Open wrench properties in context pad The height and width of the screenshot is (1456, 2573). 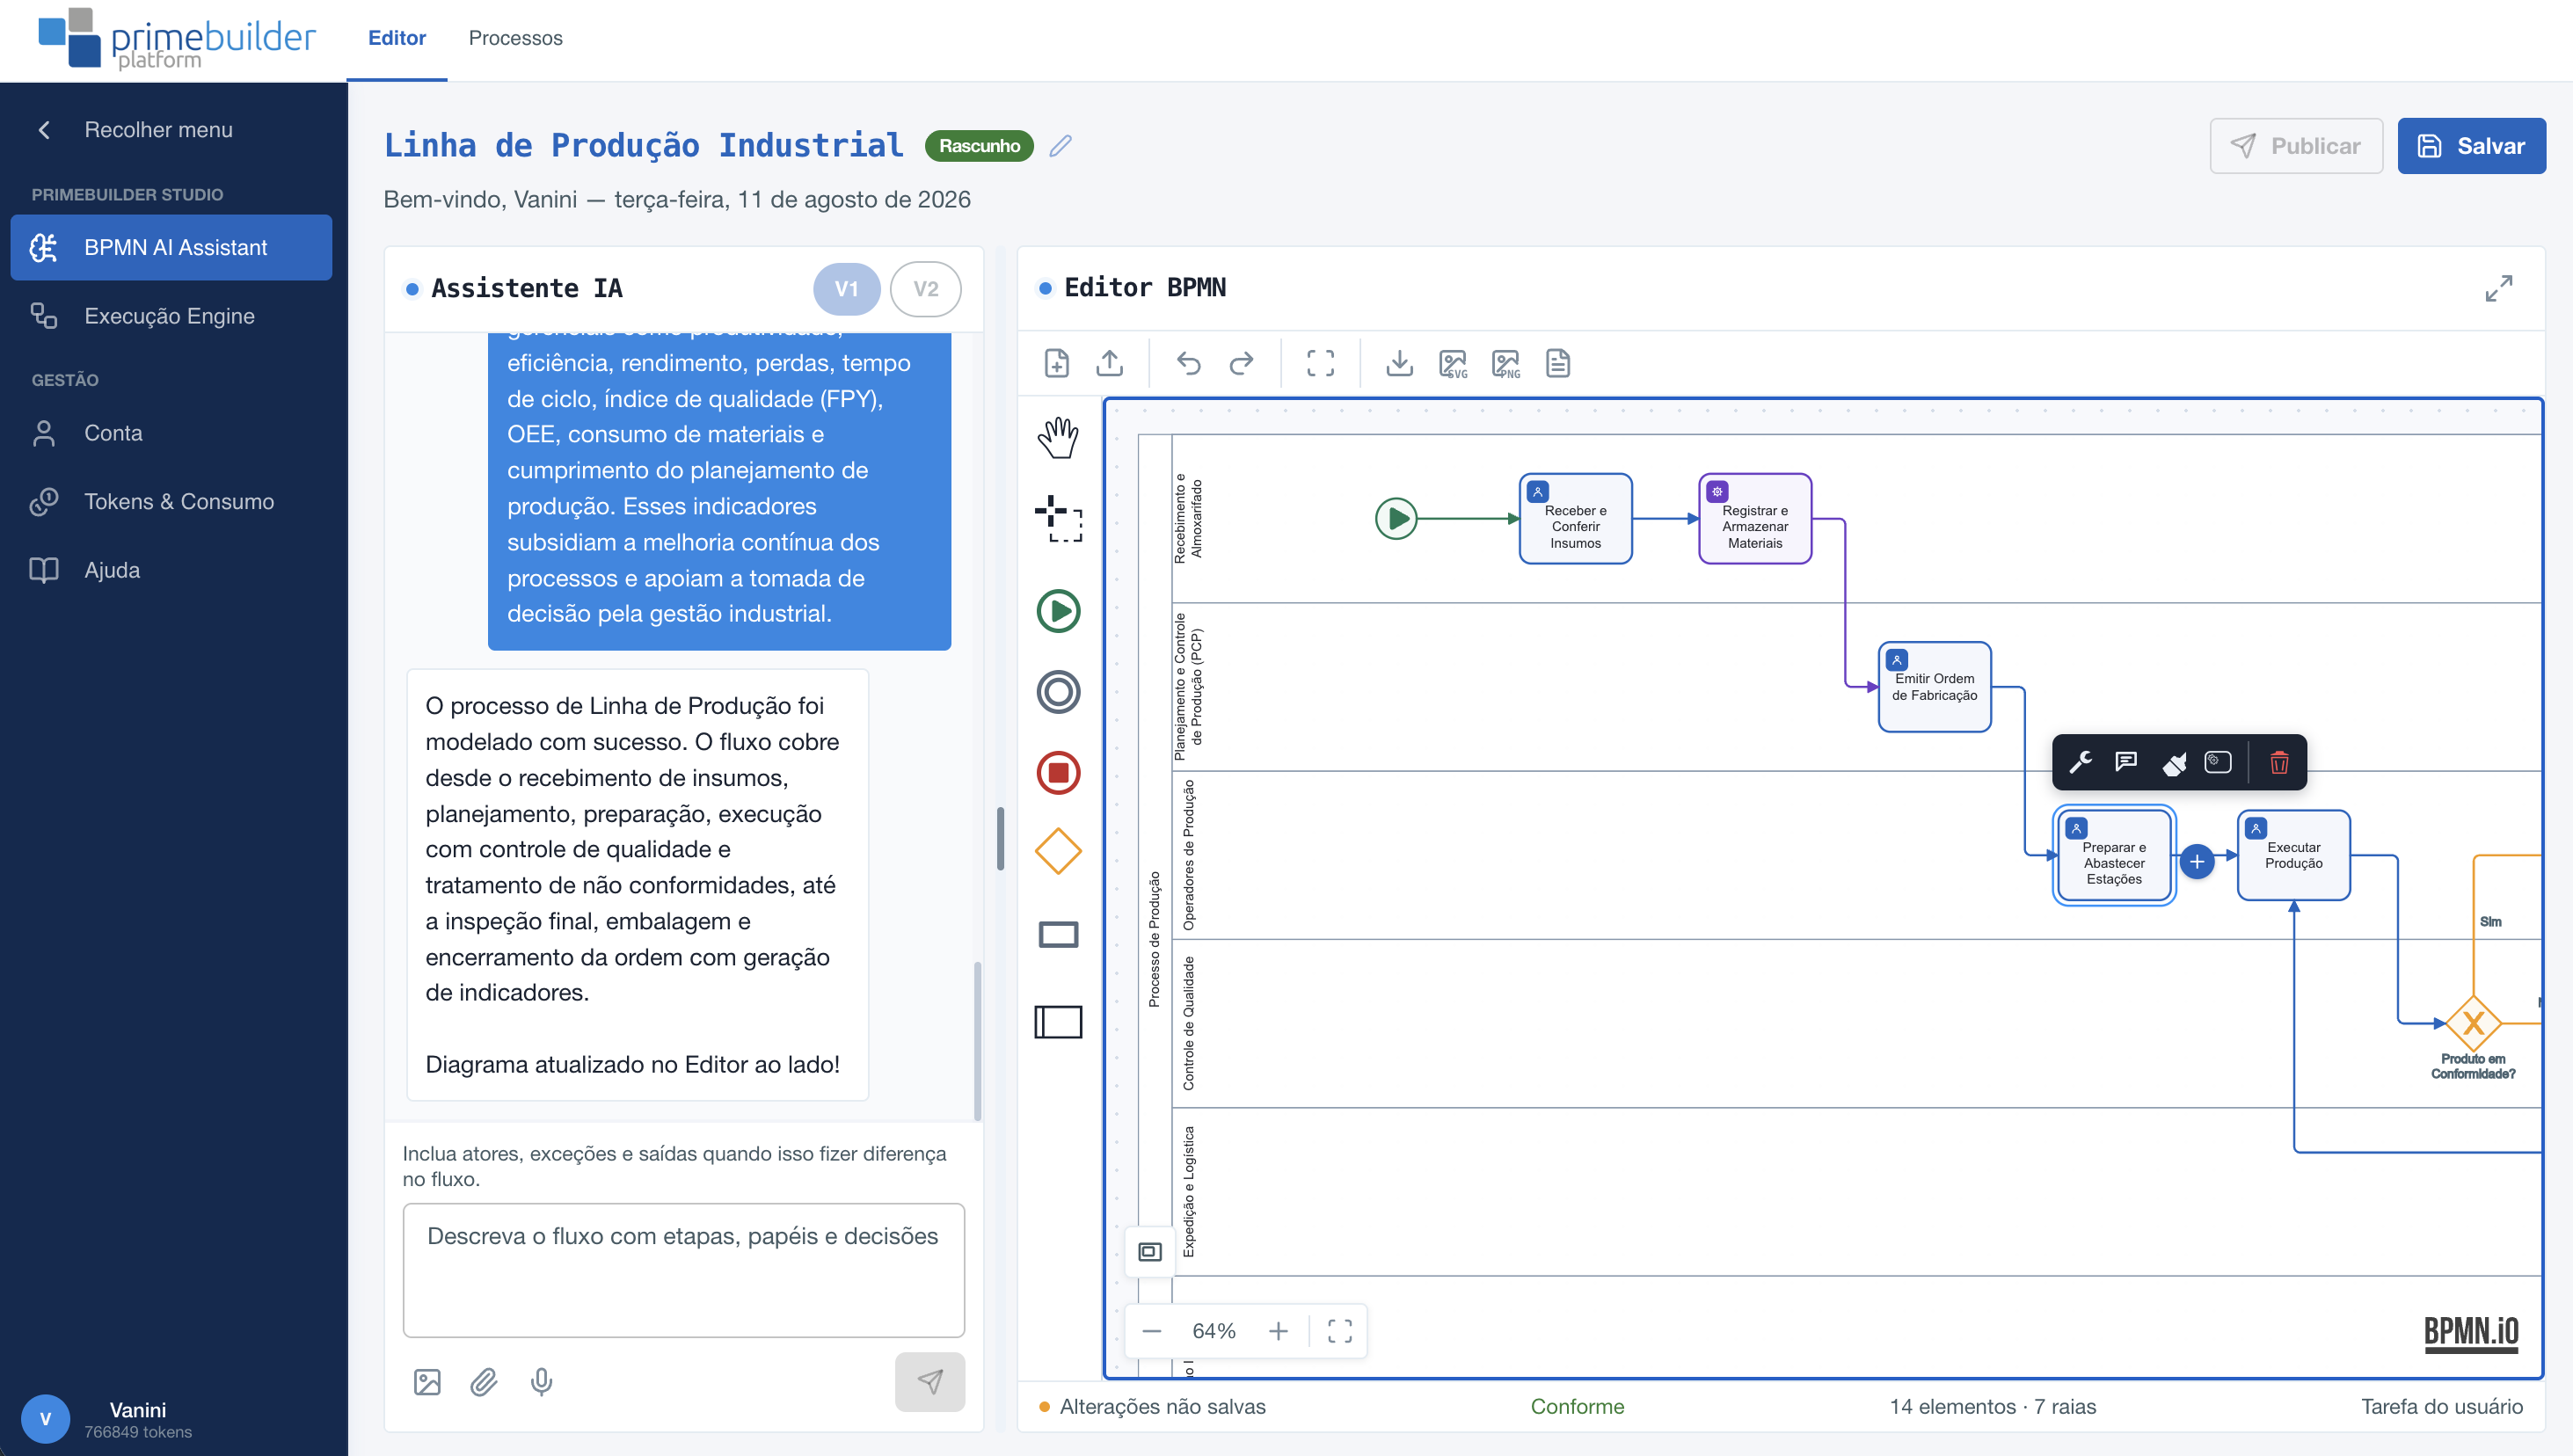pos(2080,762)
